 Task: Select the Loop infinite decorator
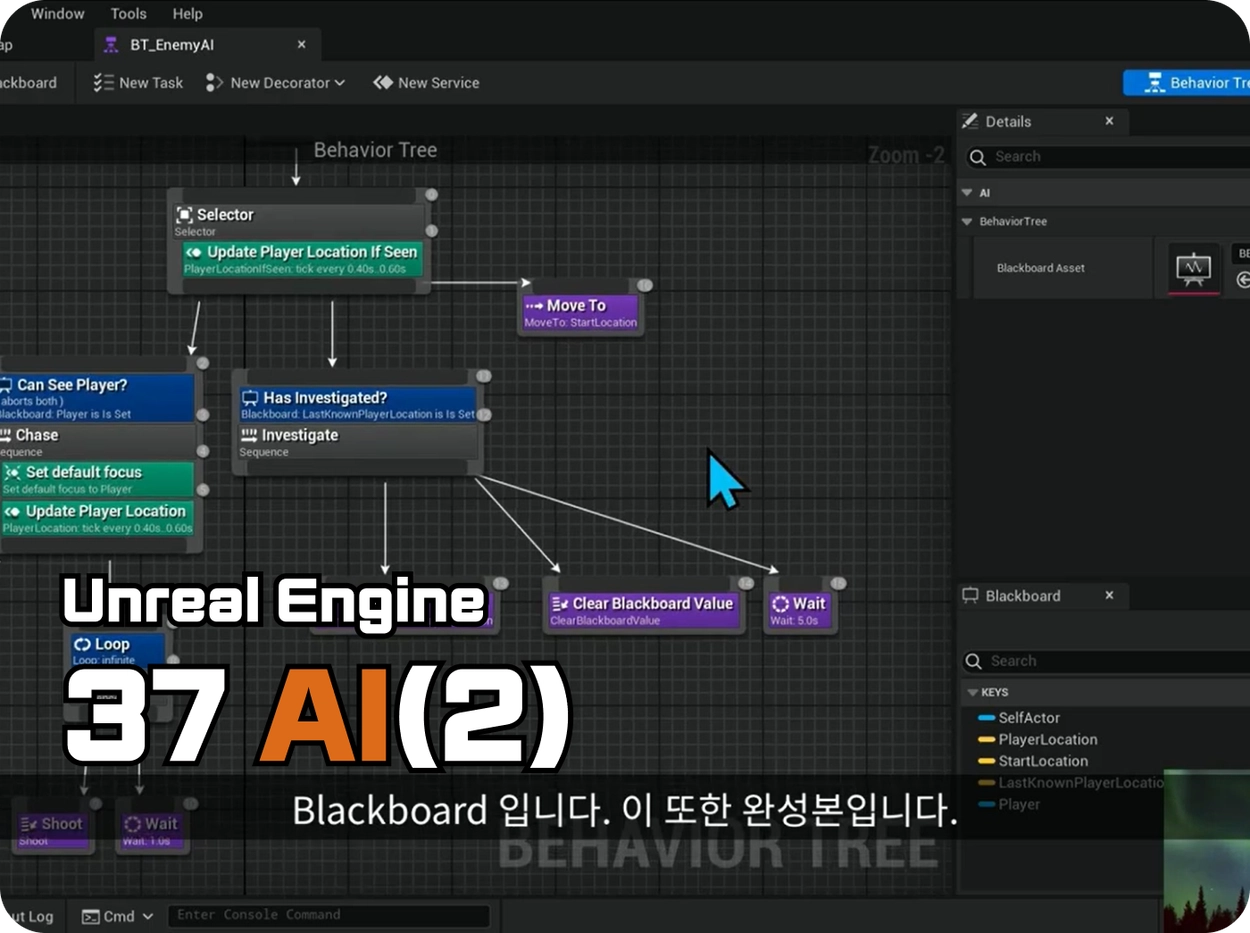(117, 651)
